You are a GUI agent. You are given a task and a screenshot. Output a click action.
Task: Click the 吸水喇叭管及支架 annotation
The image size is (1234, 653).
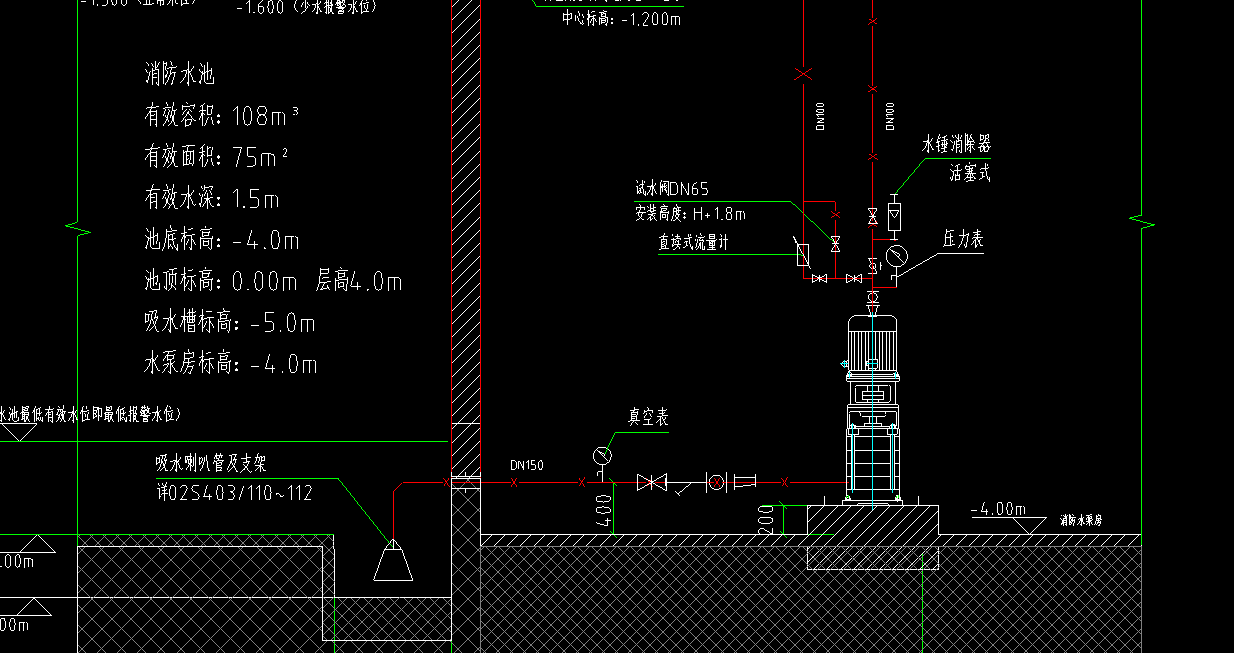point(212,464)
